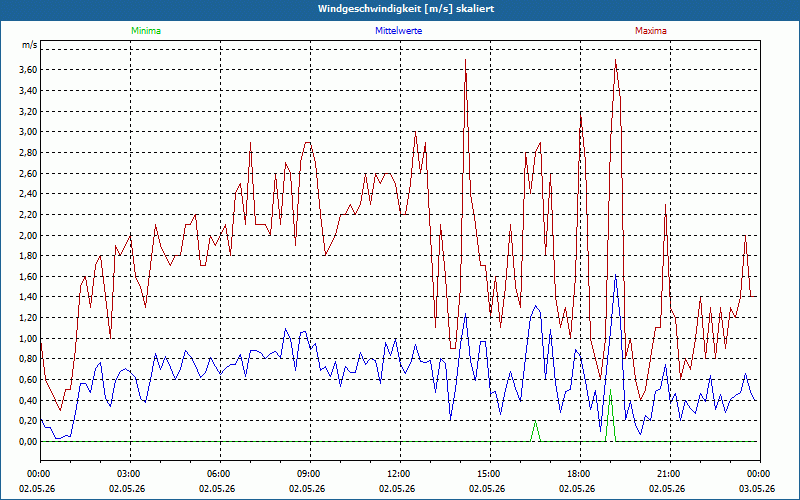This screenshot has width=800, height=500.
Task: Click the '2,60' y-axis value
Action: (x=28, y=173)
